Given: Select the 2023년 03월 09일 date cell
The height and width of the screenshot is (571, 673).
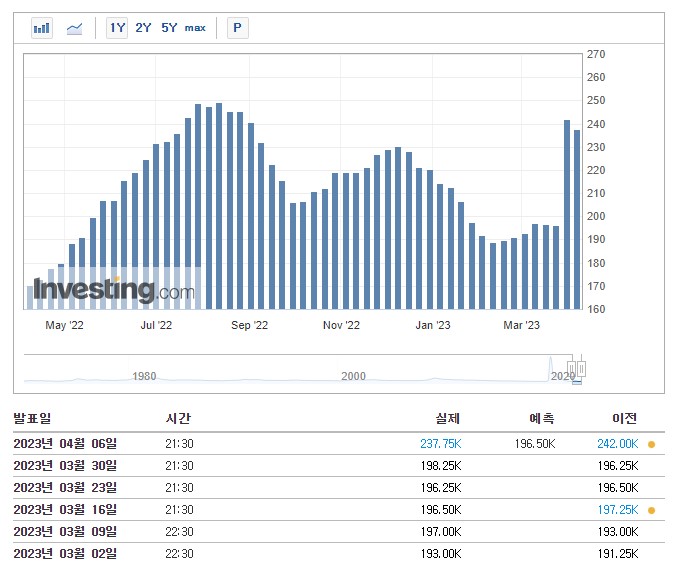Looking at the screenshot, I should (x=65, y=532).
